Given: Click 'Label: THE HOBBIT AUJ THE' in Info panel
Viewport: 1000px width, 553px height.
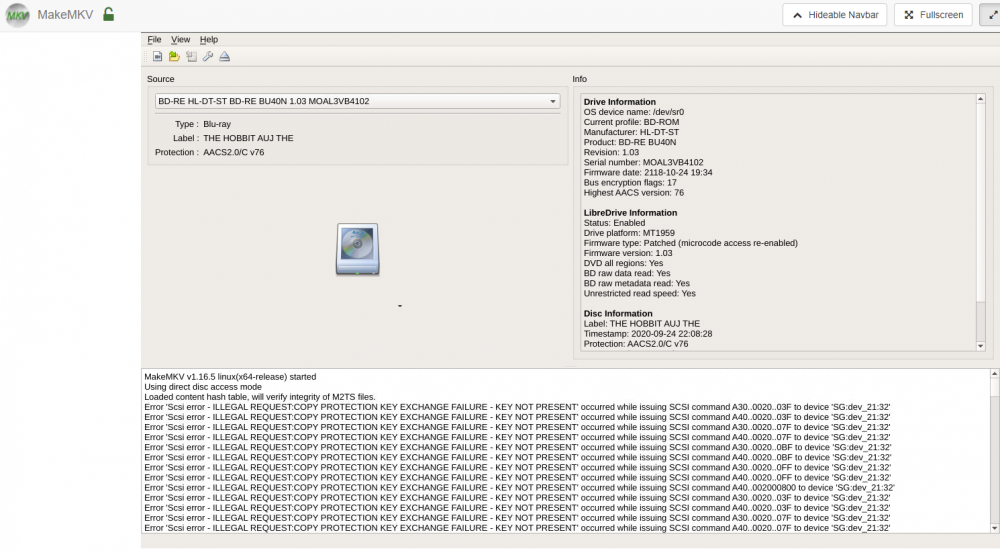Looking at the screenshot, I should pos(642,324).
